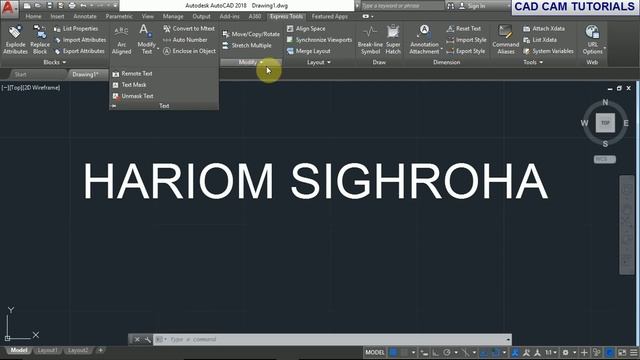Click the Save icon in Quick Access toolbar
Image resolution: width=640 pixels, height=360 pixels.
(49, 6)
